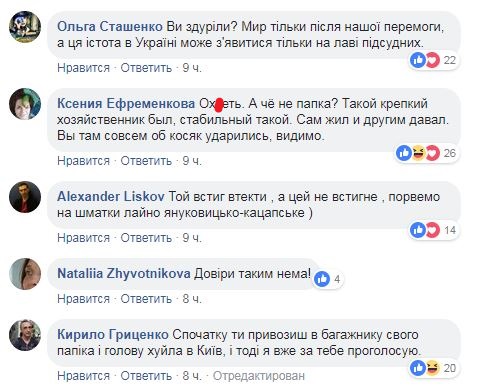Image resolution: width=480 pixels, height=391 pixels.
Task: Open the 8 ч. timestamp on Кирило's comment
Action: click(x=192, y=376)
